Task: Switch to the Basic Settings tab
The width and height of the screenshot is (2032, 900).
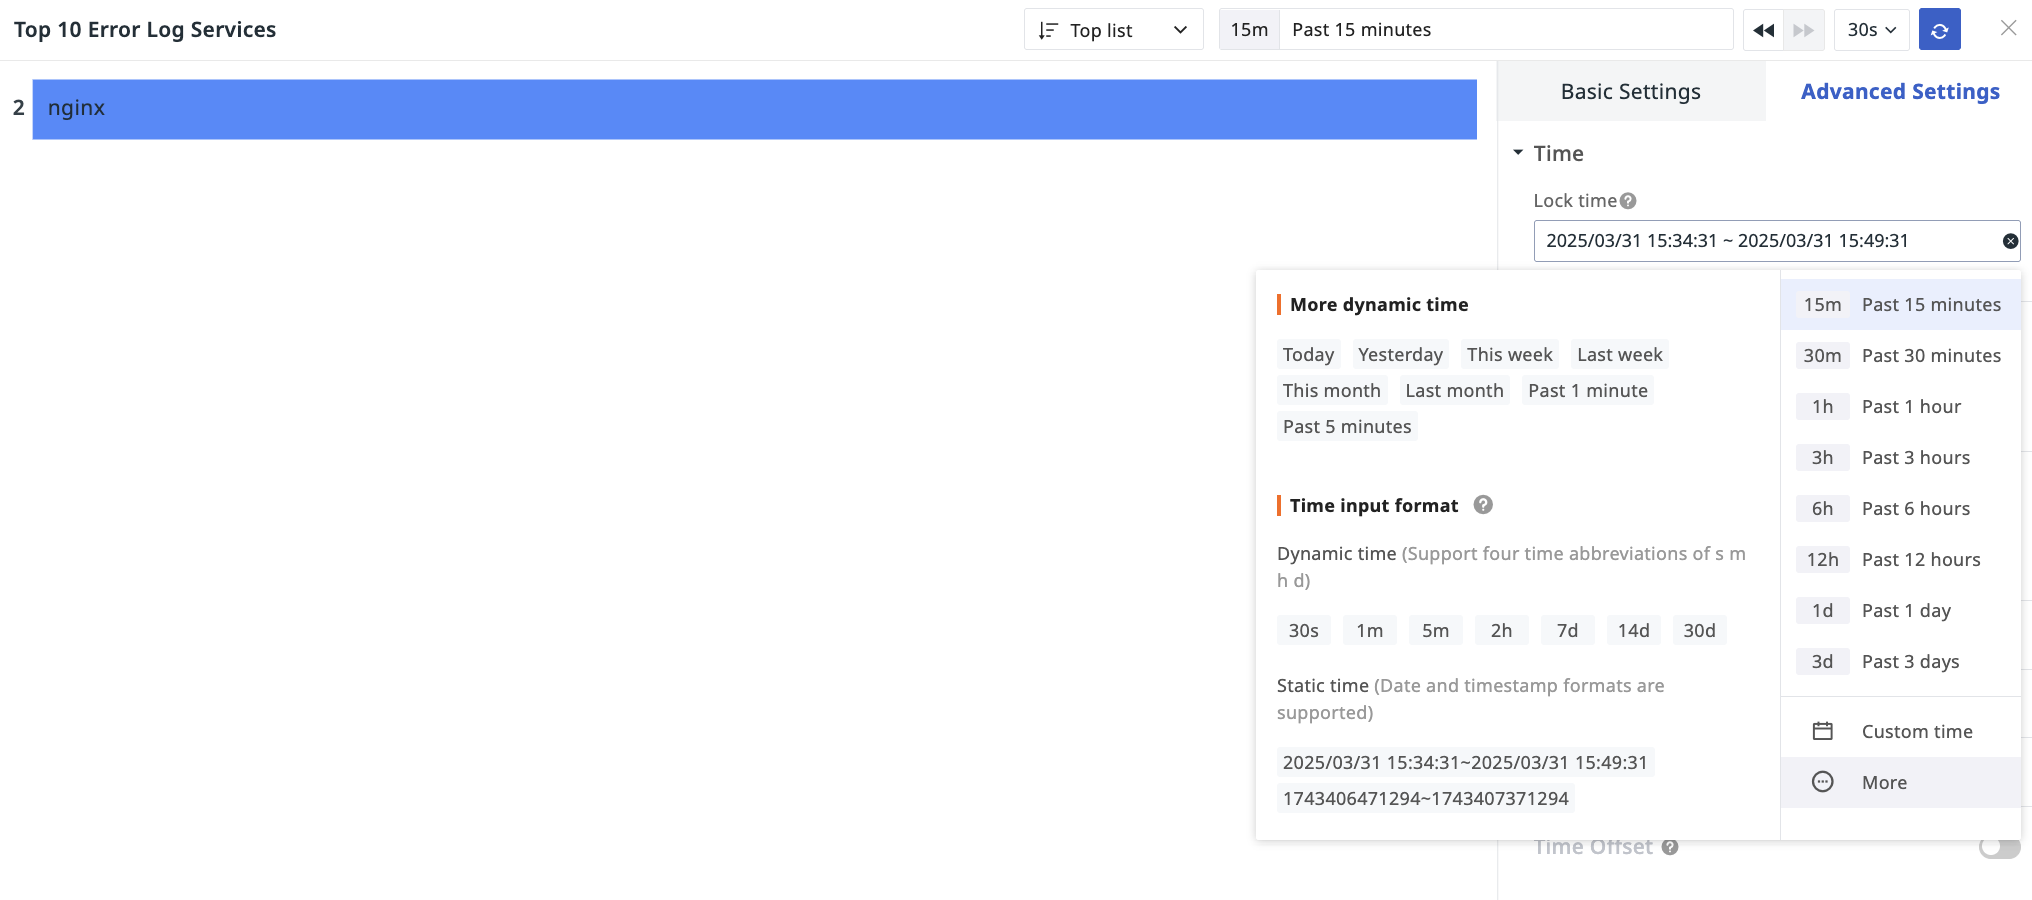Action: pos(1631,91)
